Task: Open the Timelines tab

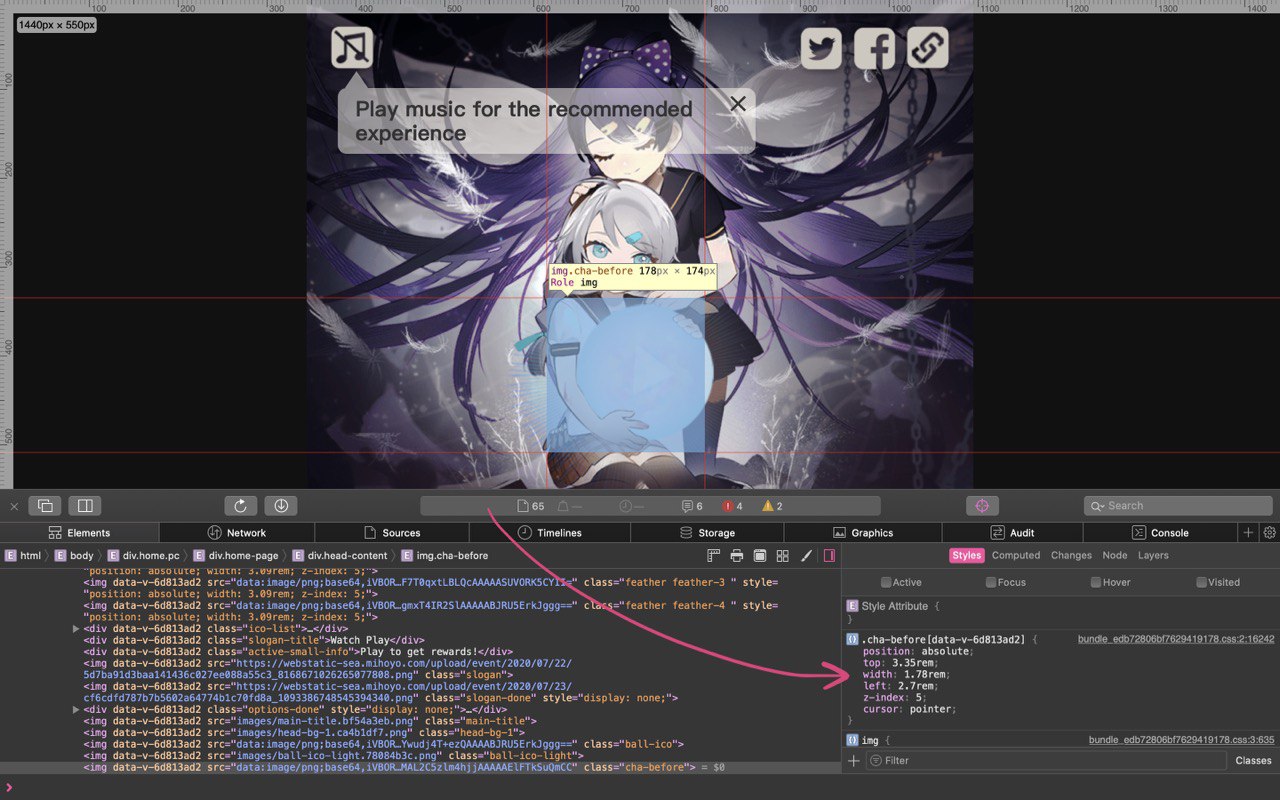Action: click(549, 533)
